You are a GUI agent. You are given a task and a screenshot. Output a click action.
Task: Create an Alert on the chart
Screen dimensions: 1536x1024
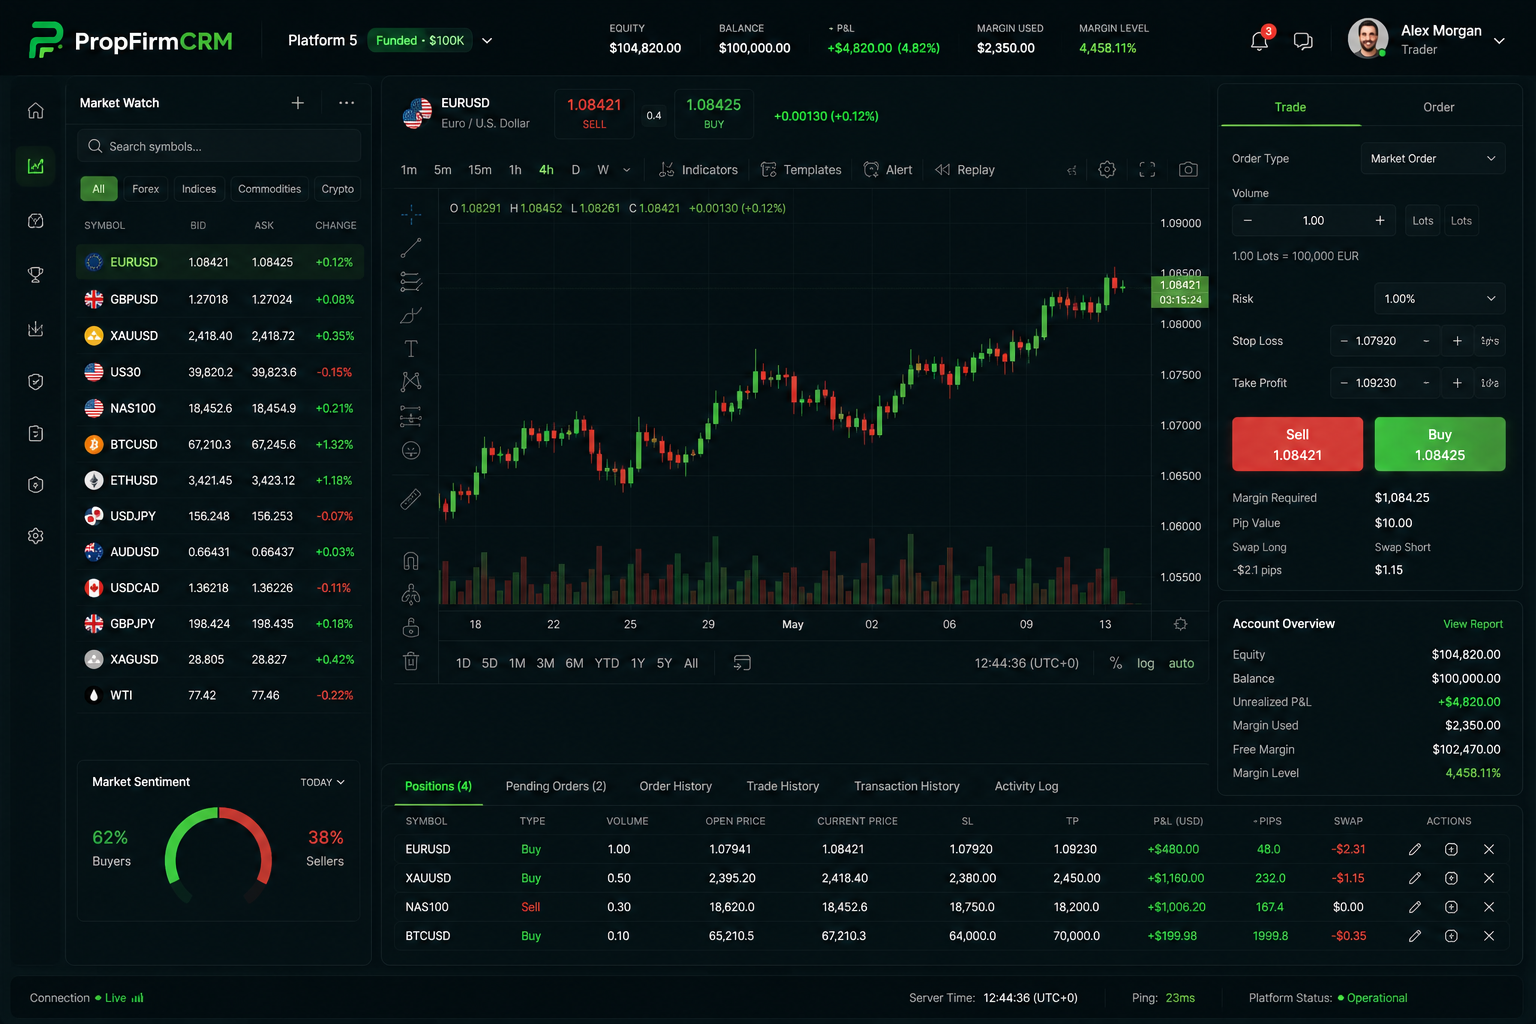tap(888, 170)
